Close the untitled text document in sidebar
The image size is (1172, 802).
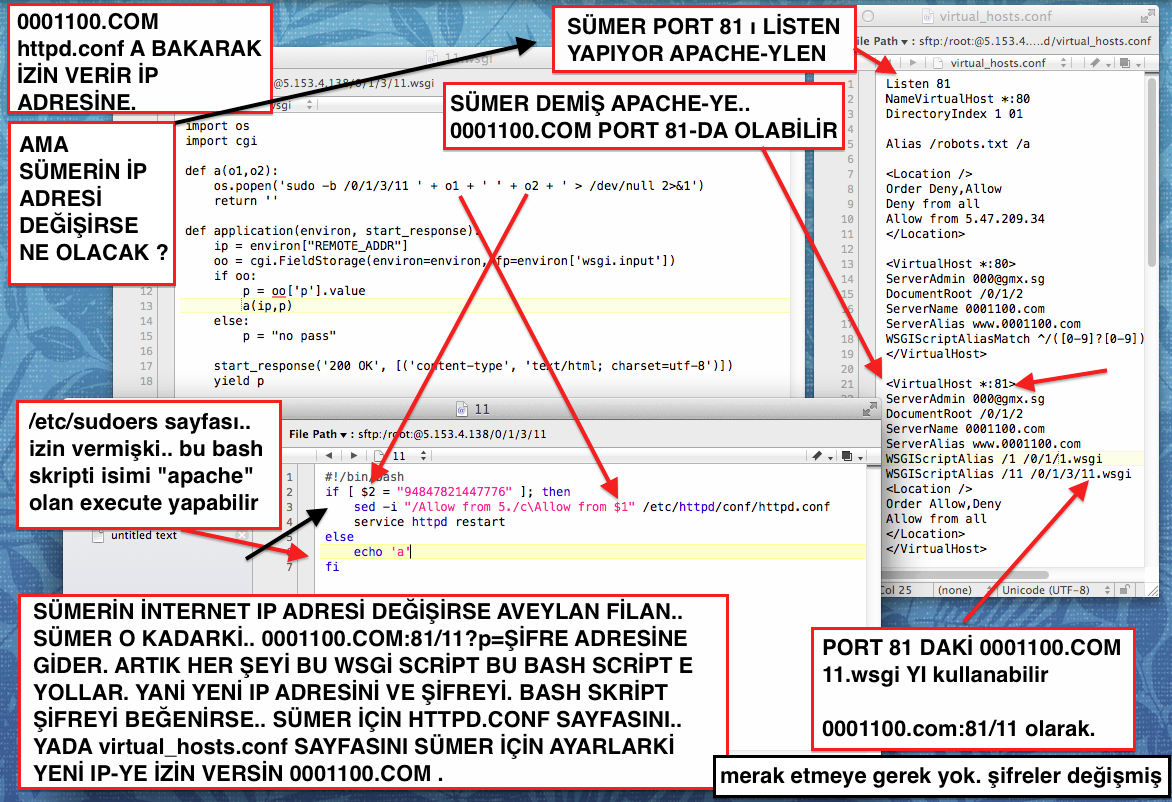coord(241,535)
